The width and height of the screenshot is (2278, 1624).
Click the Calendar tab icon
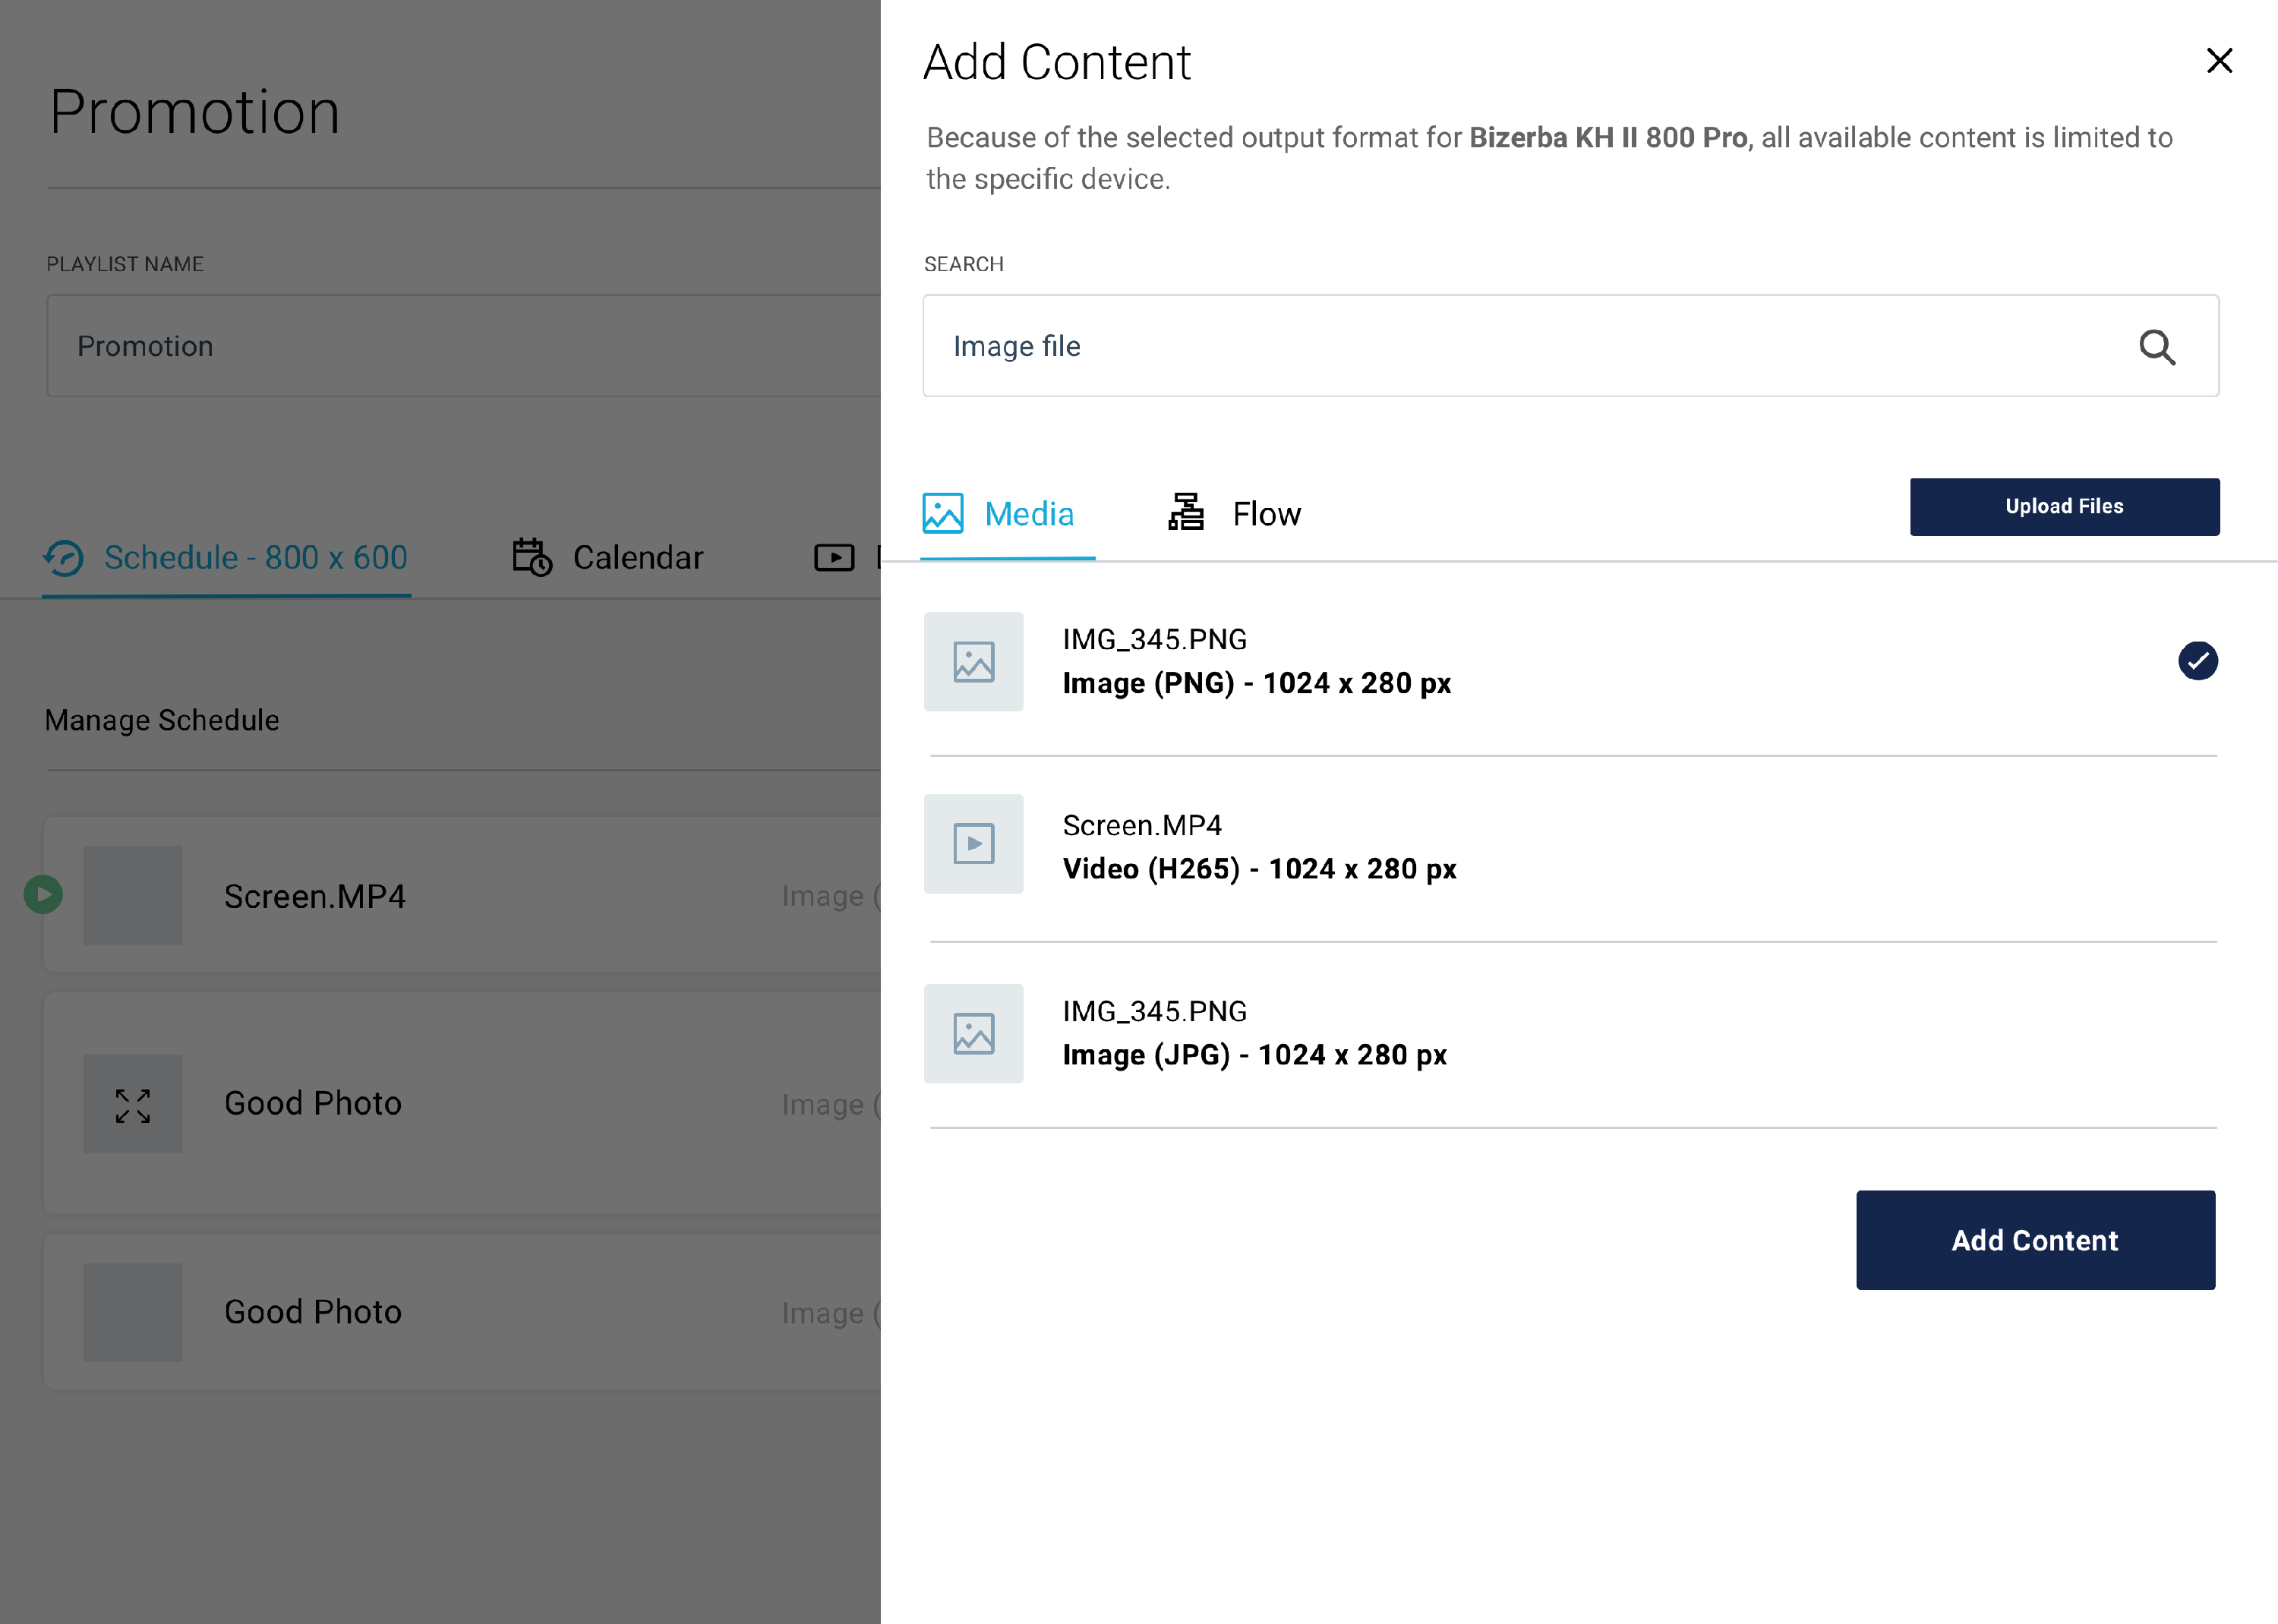coord(532,557)
